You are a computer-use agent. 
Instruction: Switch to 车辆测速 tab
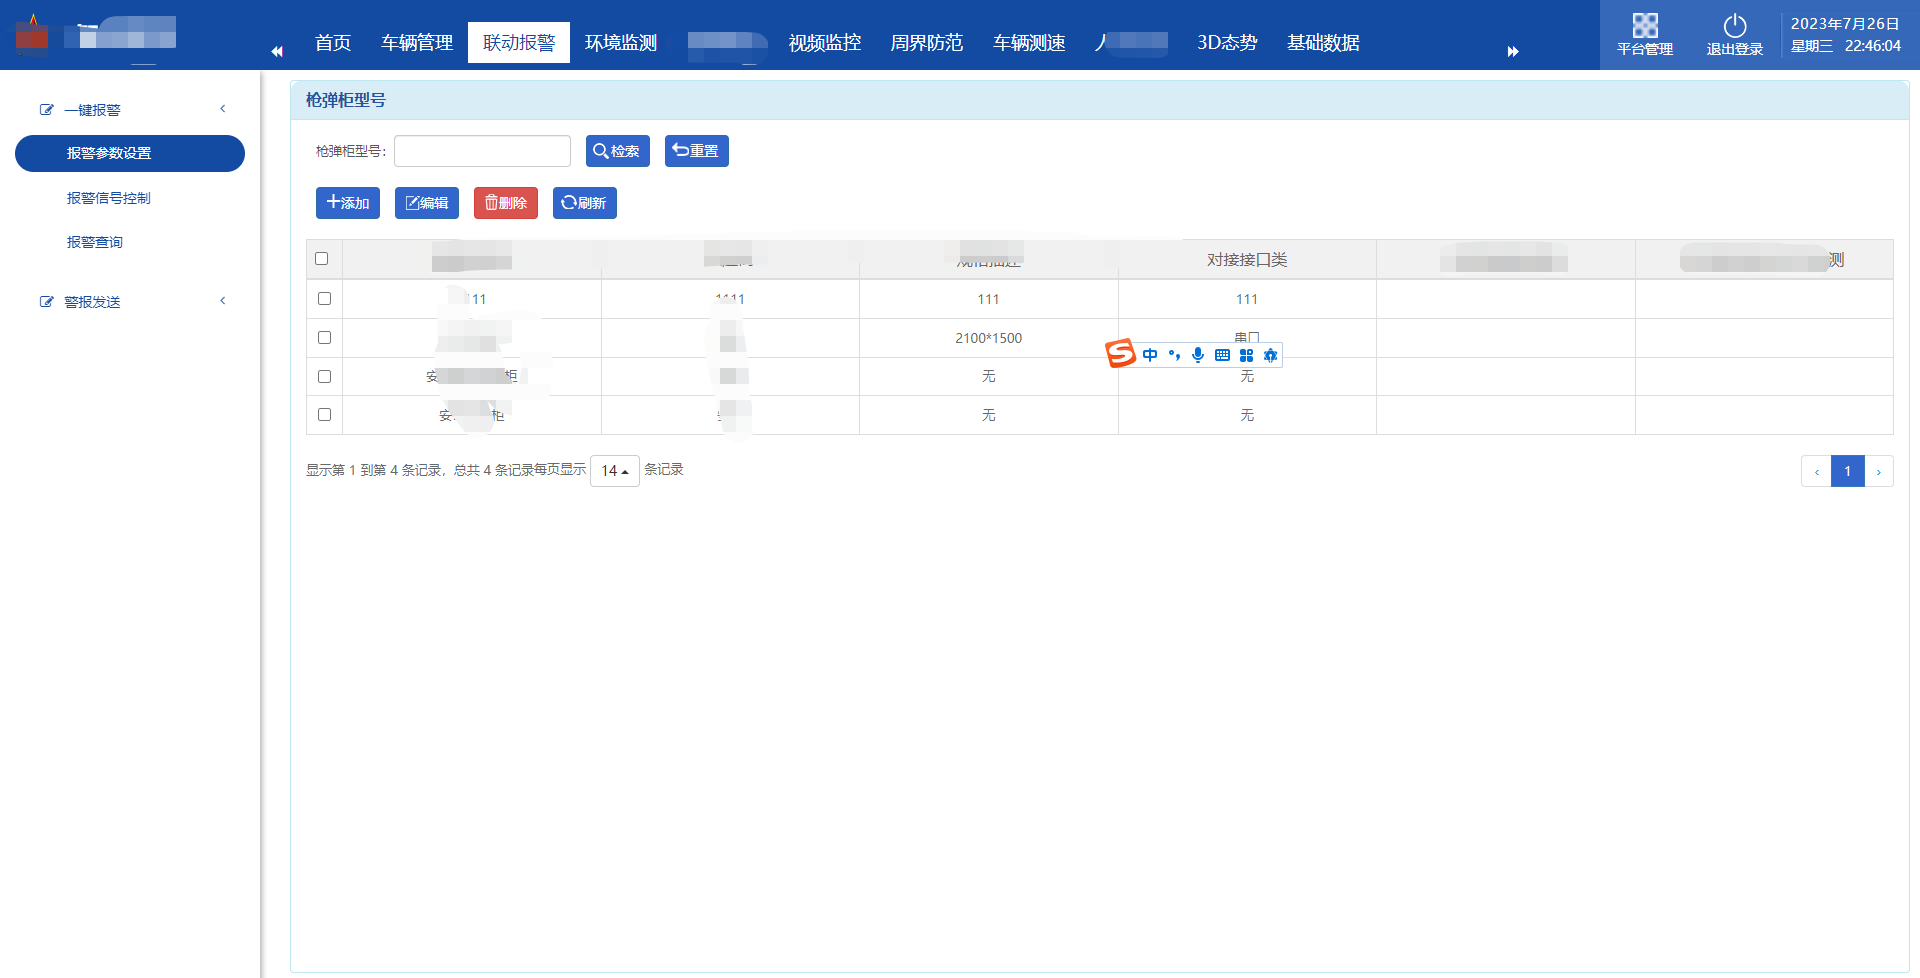click(x=1029, y=43)
